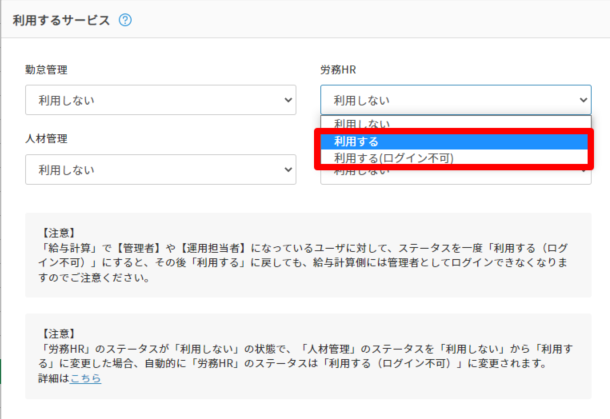Open the 勤怠管理 dropdown

coord(160,100)
